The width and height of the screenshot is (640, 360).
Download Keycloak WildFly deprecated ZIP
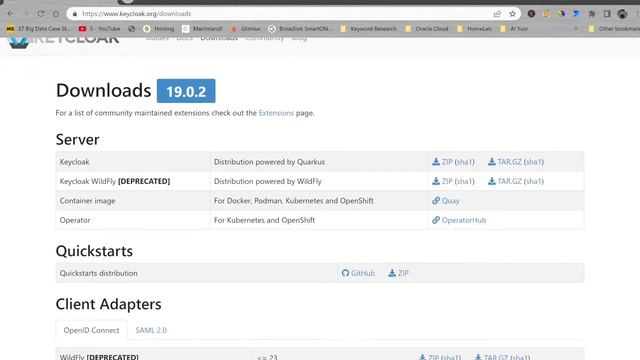pyautogui.click(x=442, y=181)
